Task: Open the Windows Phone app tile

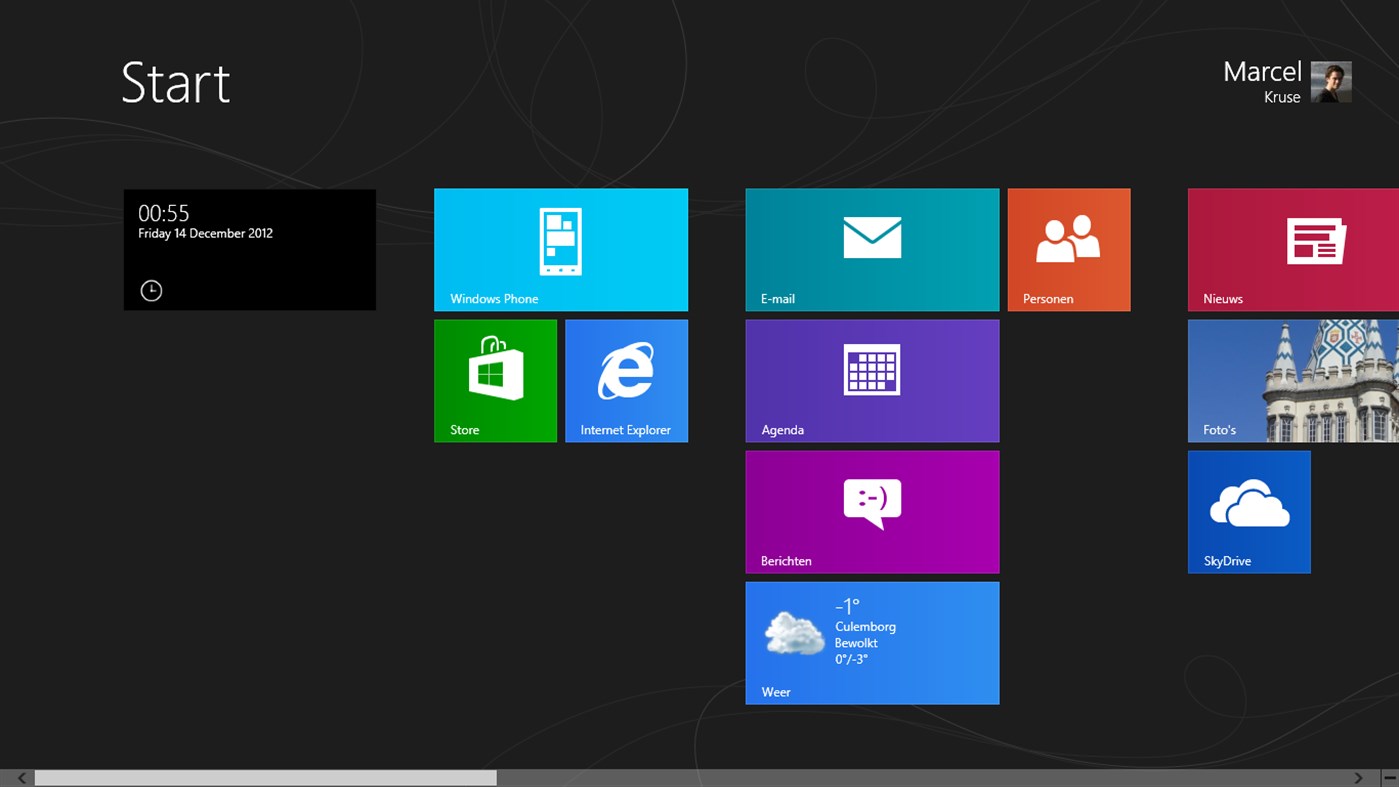Action: (x=560, y=249)
